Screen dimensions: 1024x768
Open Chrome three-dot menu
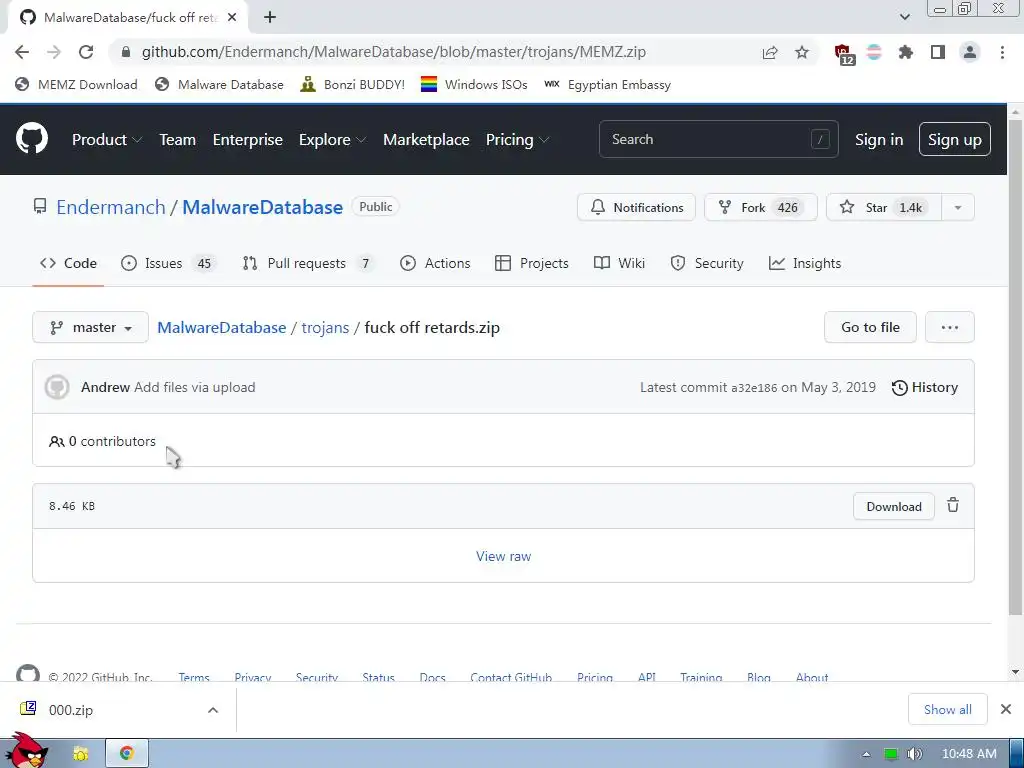(1002, 52)
